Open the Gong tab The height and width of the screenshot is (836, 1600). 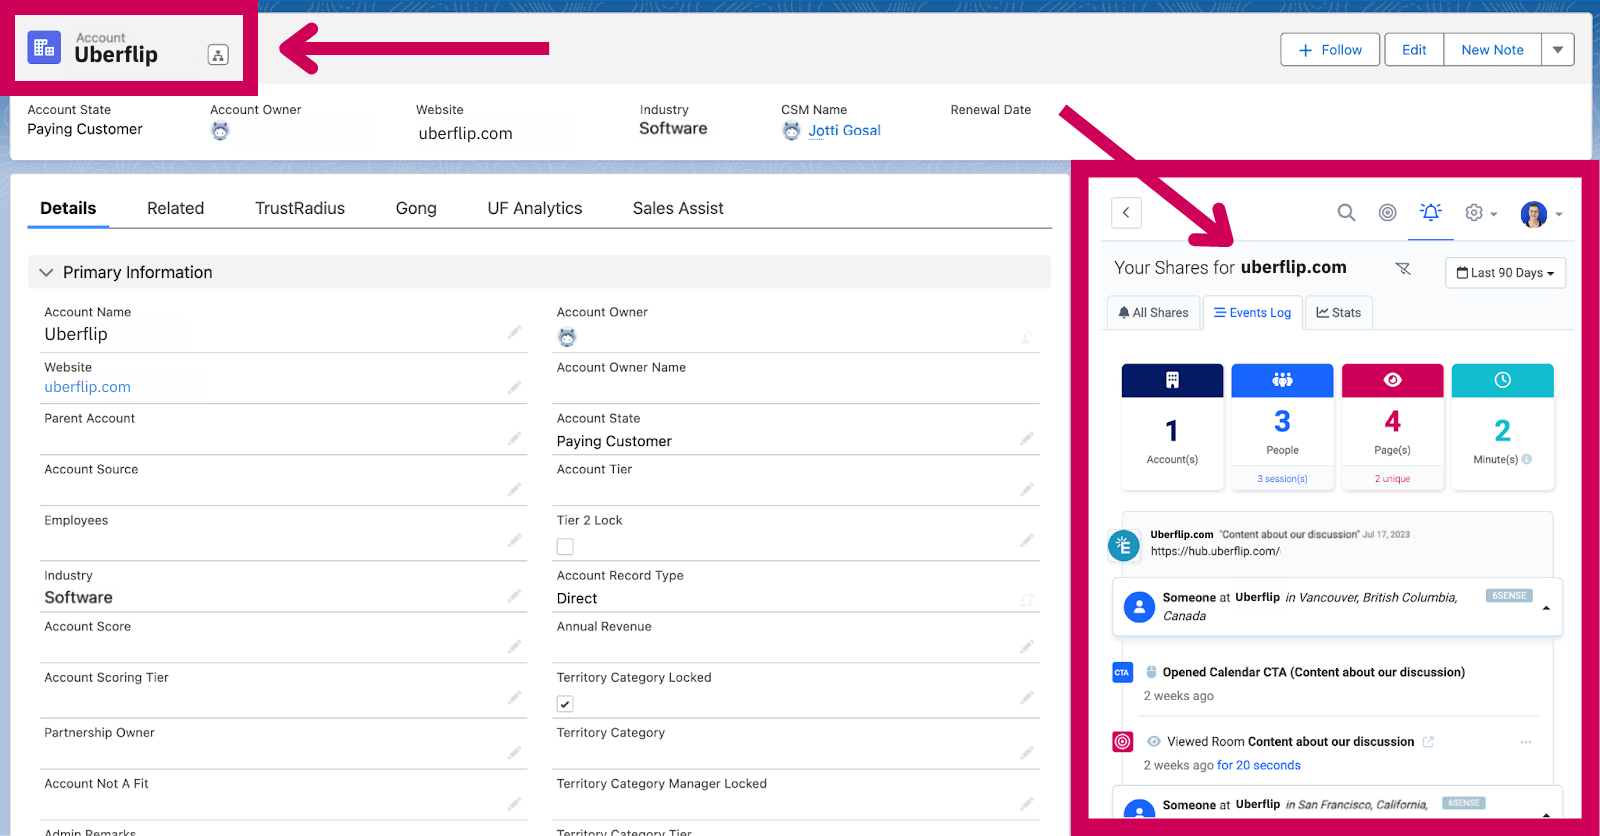click(x=416, y=208)
